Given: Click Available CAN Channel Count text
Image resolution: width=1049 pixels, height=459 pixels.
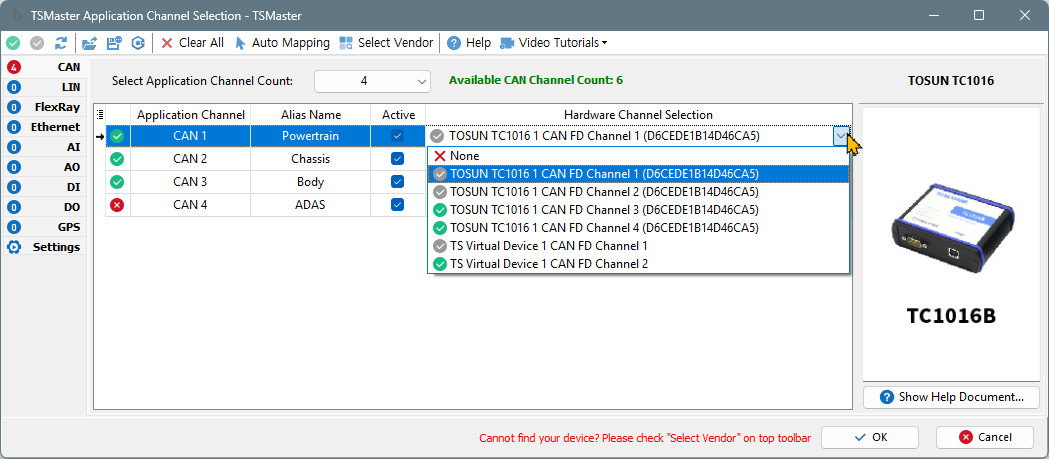Looking at the screenshot, I should [x=536, y=80].
